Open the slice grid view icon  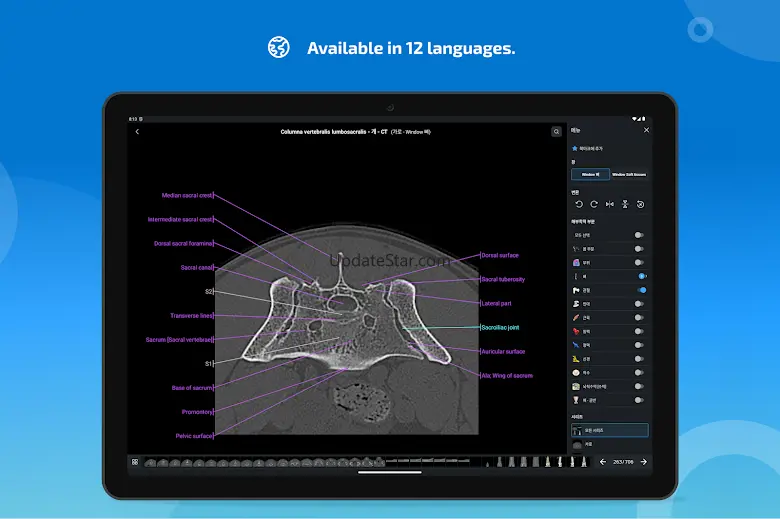[134, 462]
